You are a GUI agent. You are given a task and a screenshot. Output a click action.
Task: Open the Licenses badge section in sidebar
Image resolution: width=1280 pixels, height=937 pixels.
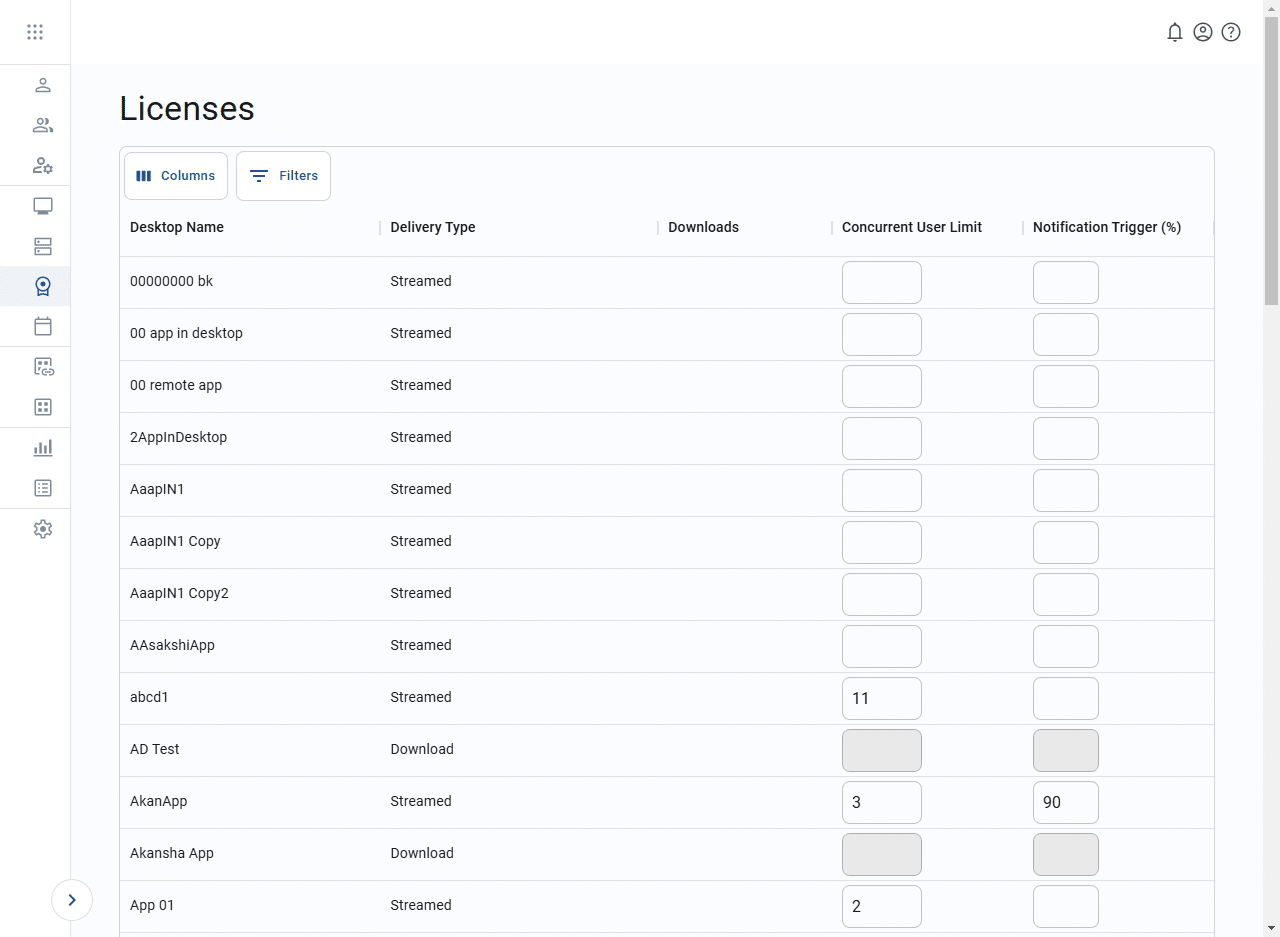43,286
